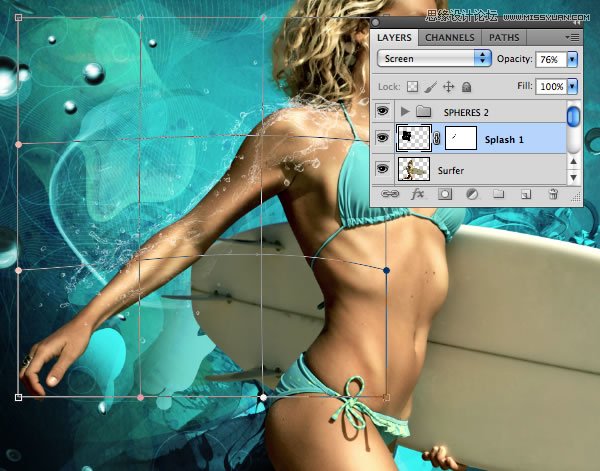Open the Screen blend mode dropdown

pos(434,59)
